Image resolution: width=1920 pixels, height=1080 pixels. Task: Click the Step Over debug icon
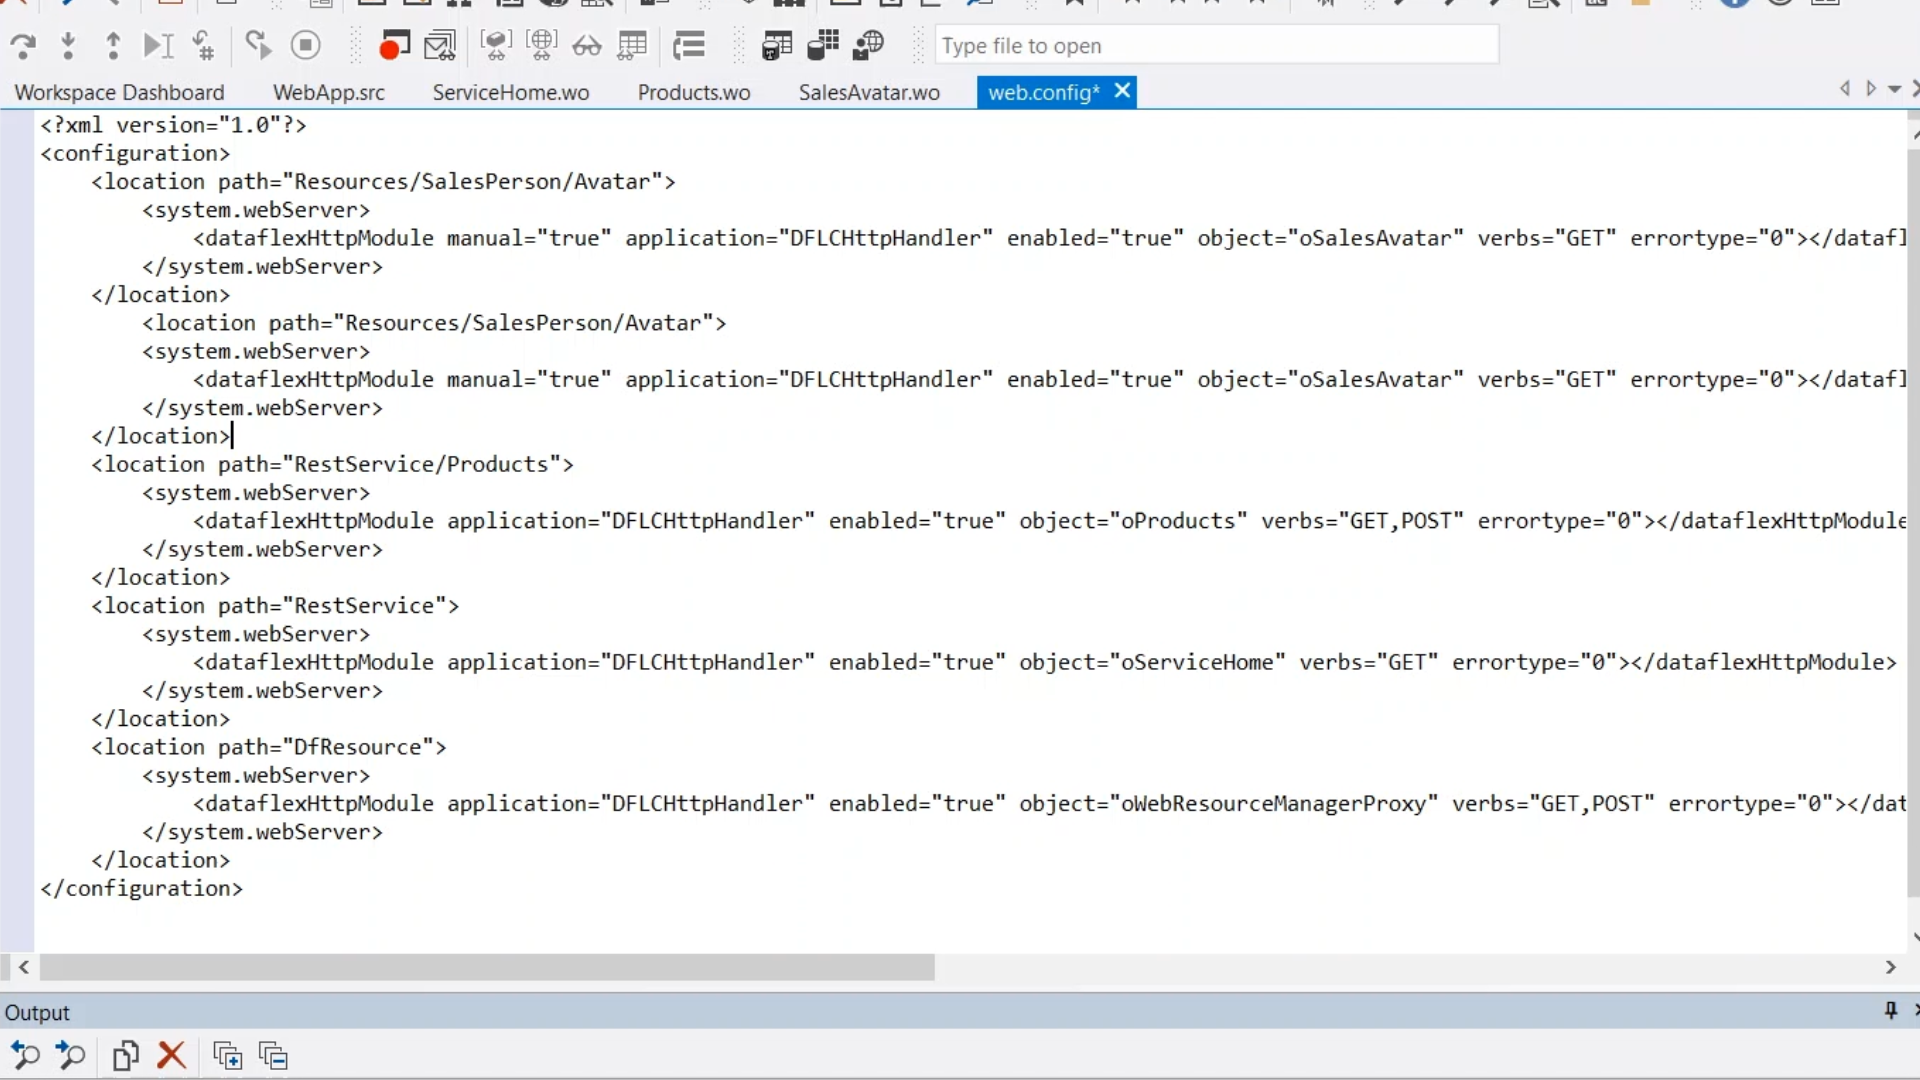[x=22, y=46]
